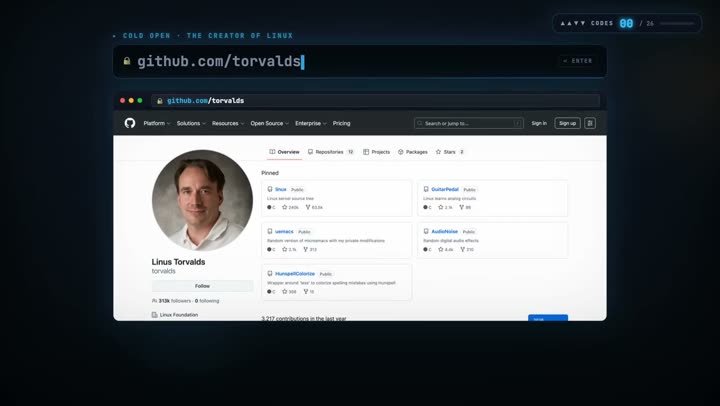This screenshot has width=720, height=406.
Task: Expand the Enterprise menu
Action: pyautogui.click(x=311, y=123)
